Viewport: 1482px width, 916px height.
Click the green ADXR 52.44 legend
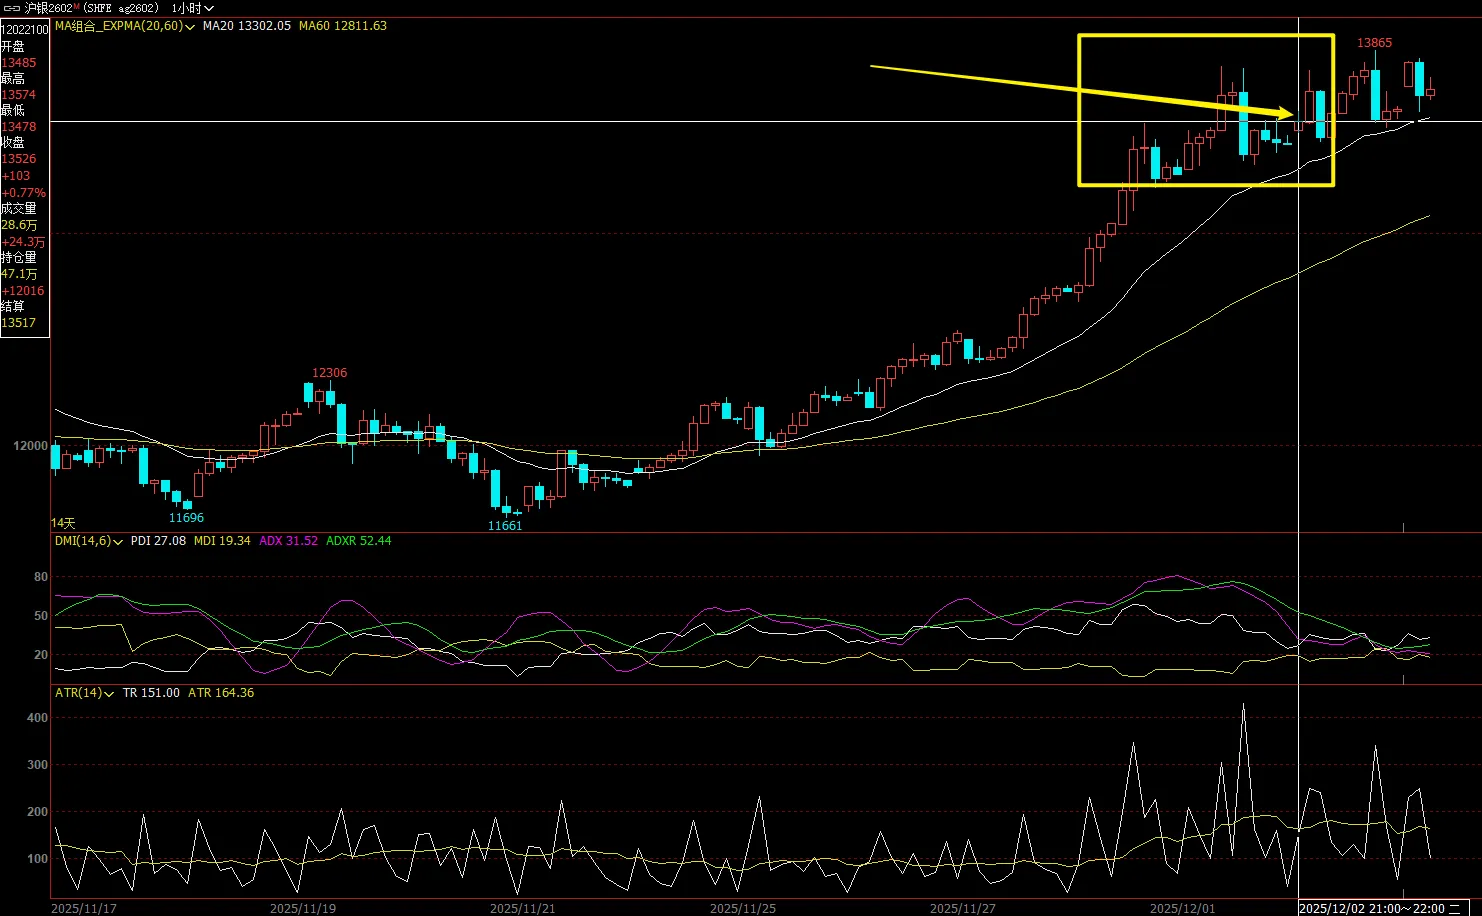point(358,541)
